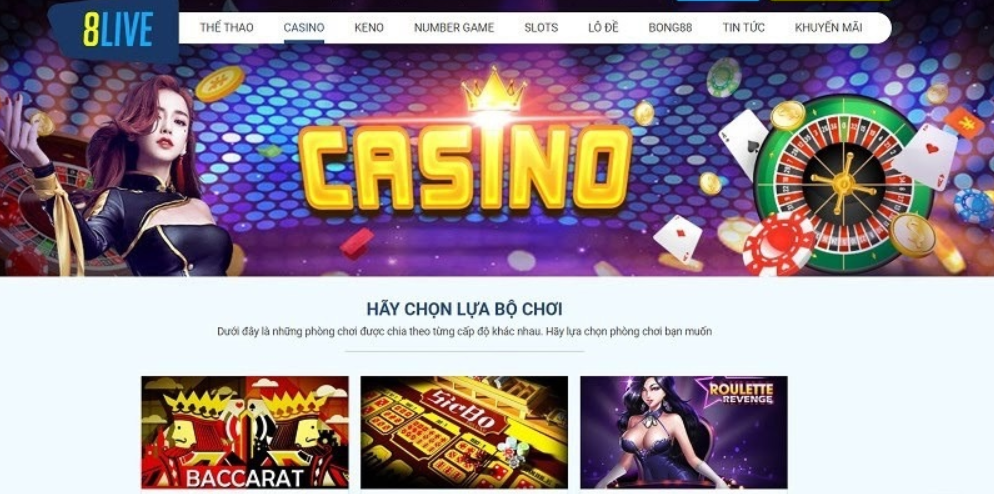Go to the KENO section
The width and height of the screenshot is (994, 494).
click(369, 27)
